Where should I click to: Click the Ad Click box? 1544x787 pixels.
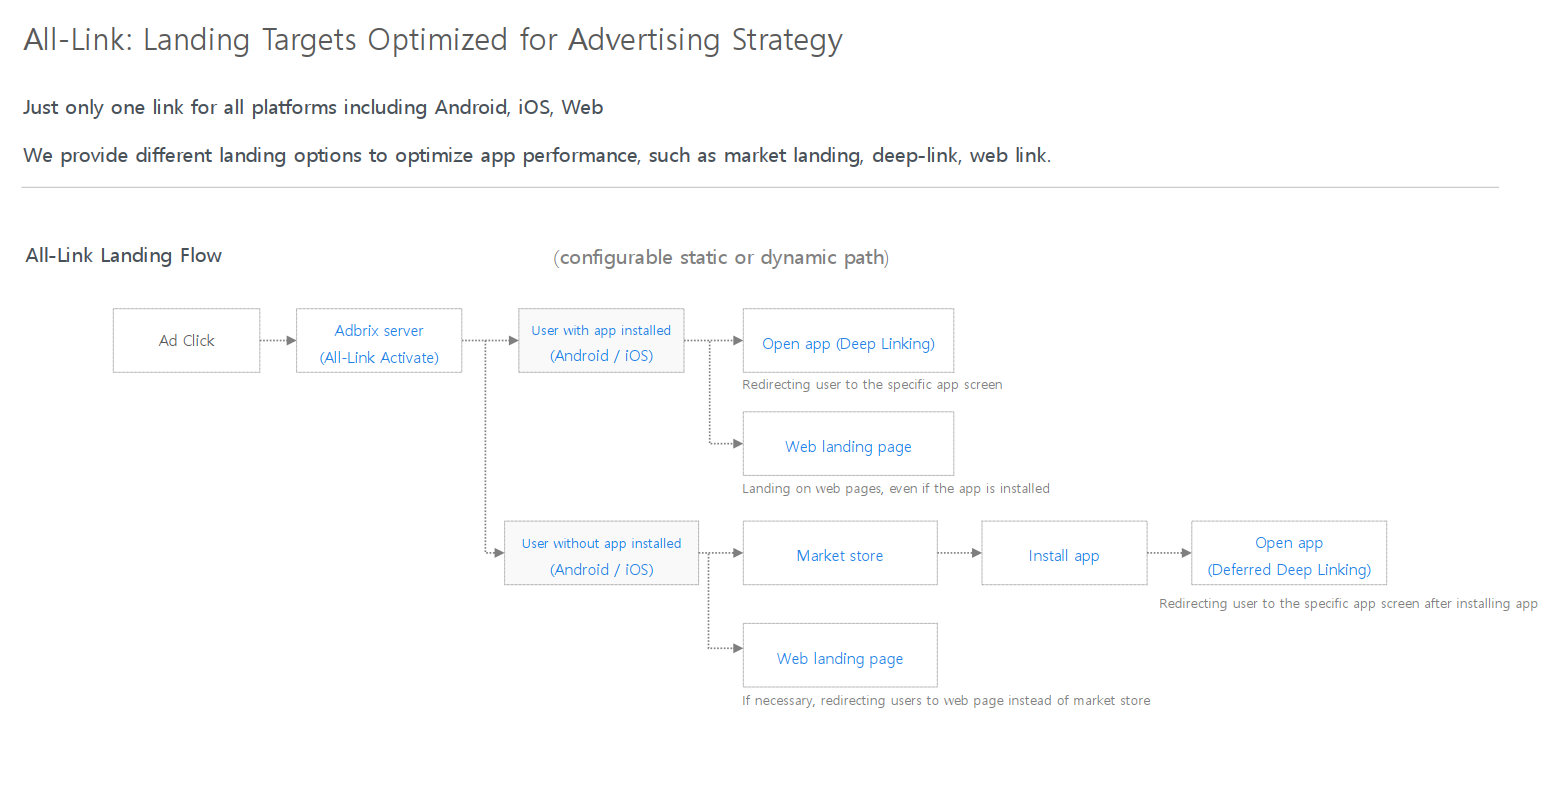tap(186, 341)
